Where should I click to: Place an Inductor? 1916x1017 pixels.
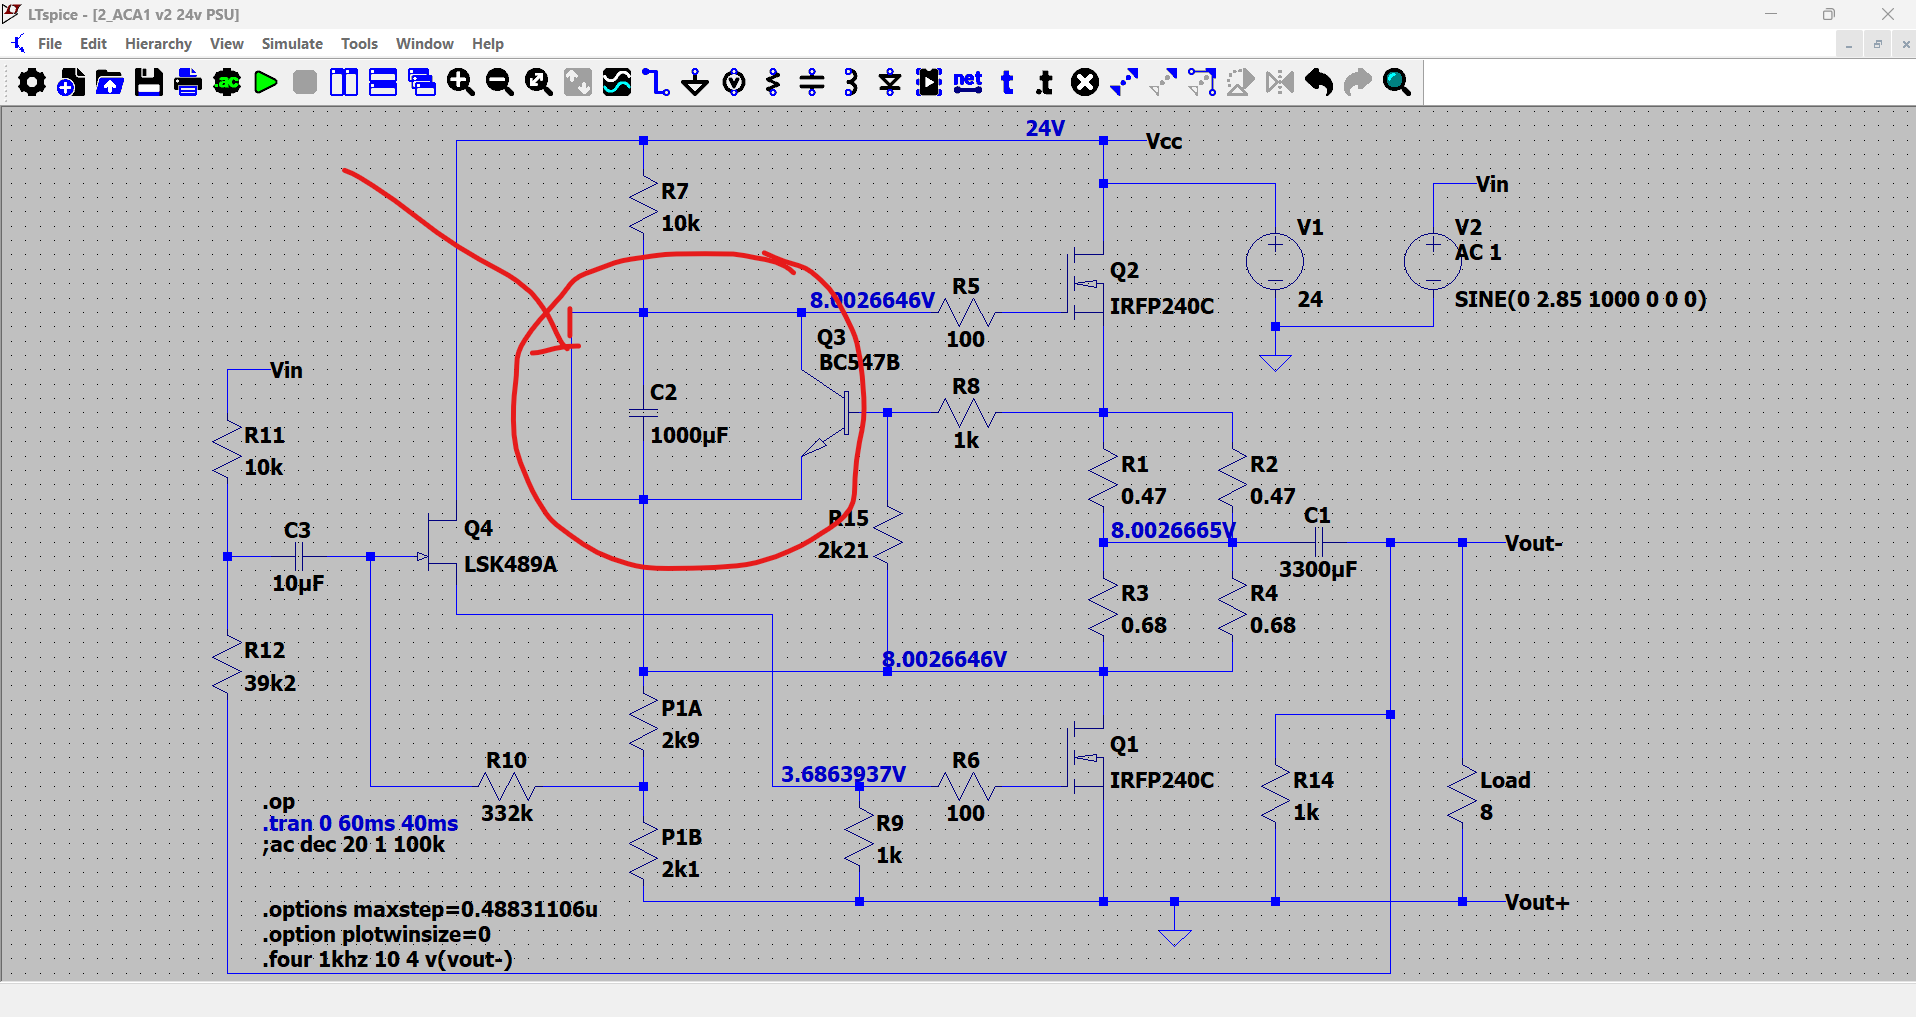pos(851,82)
